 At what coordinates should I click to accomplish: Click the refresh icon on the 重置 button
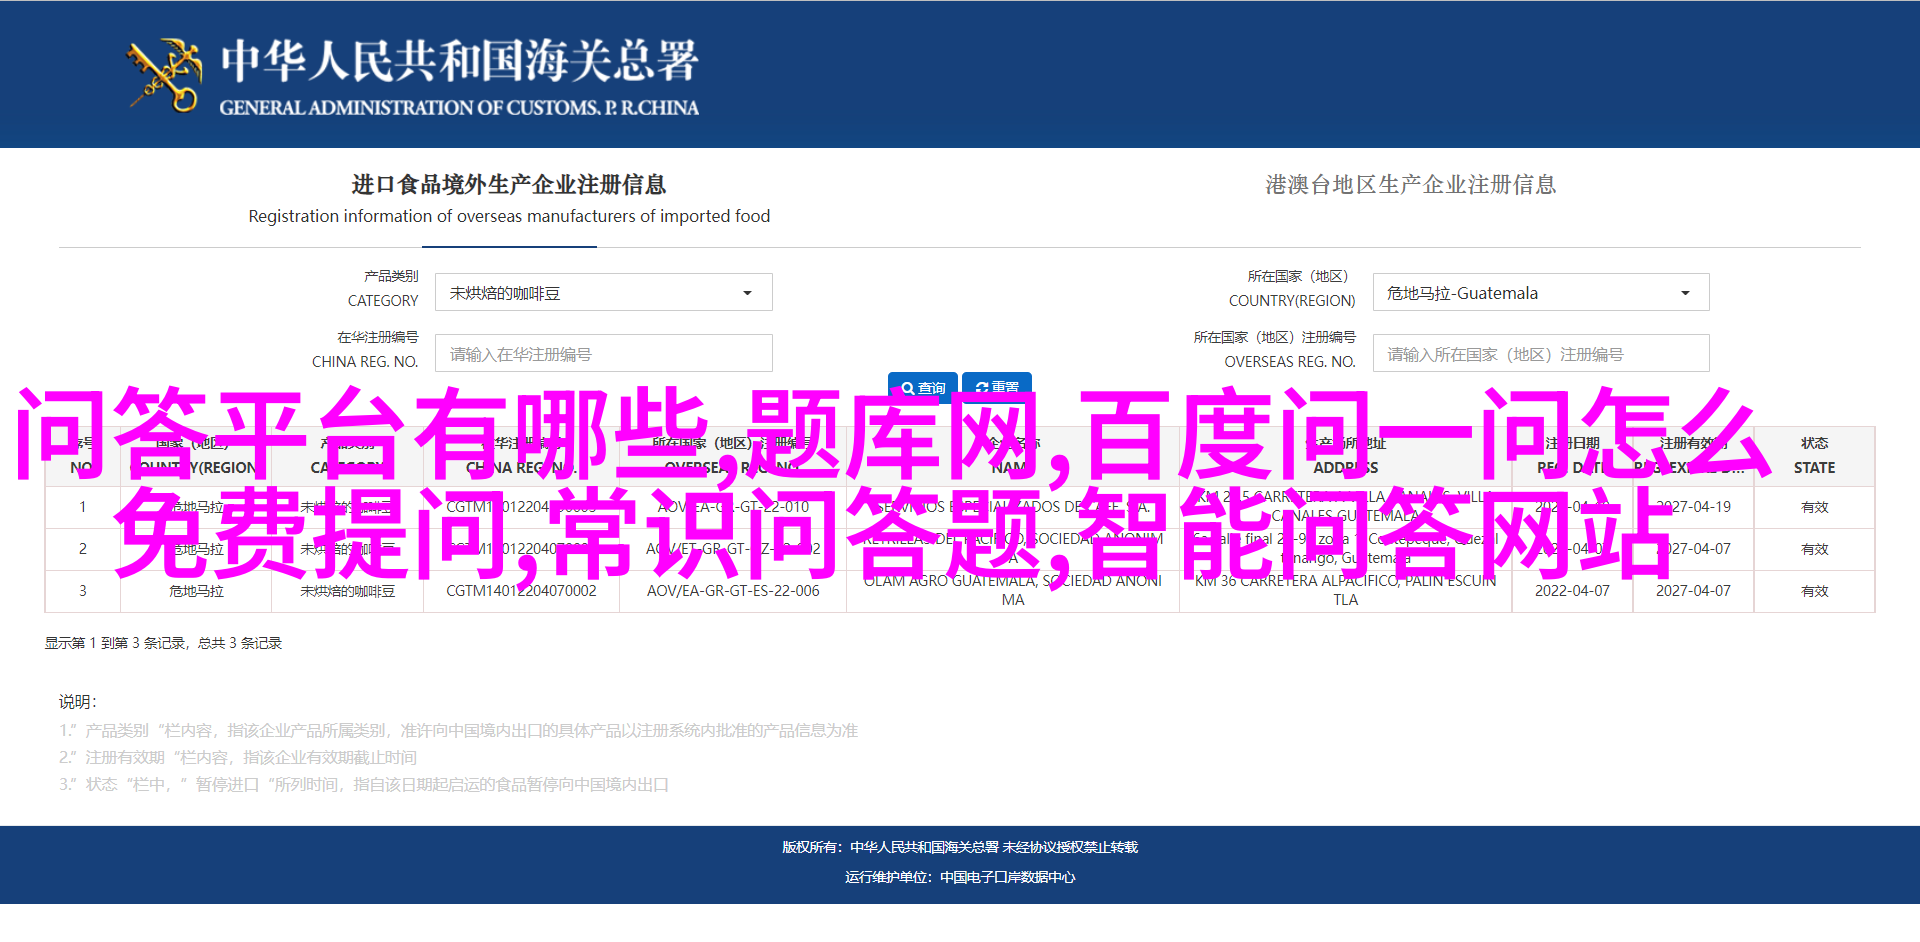coord(981,388)
